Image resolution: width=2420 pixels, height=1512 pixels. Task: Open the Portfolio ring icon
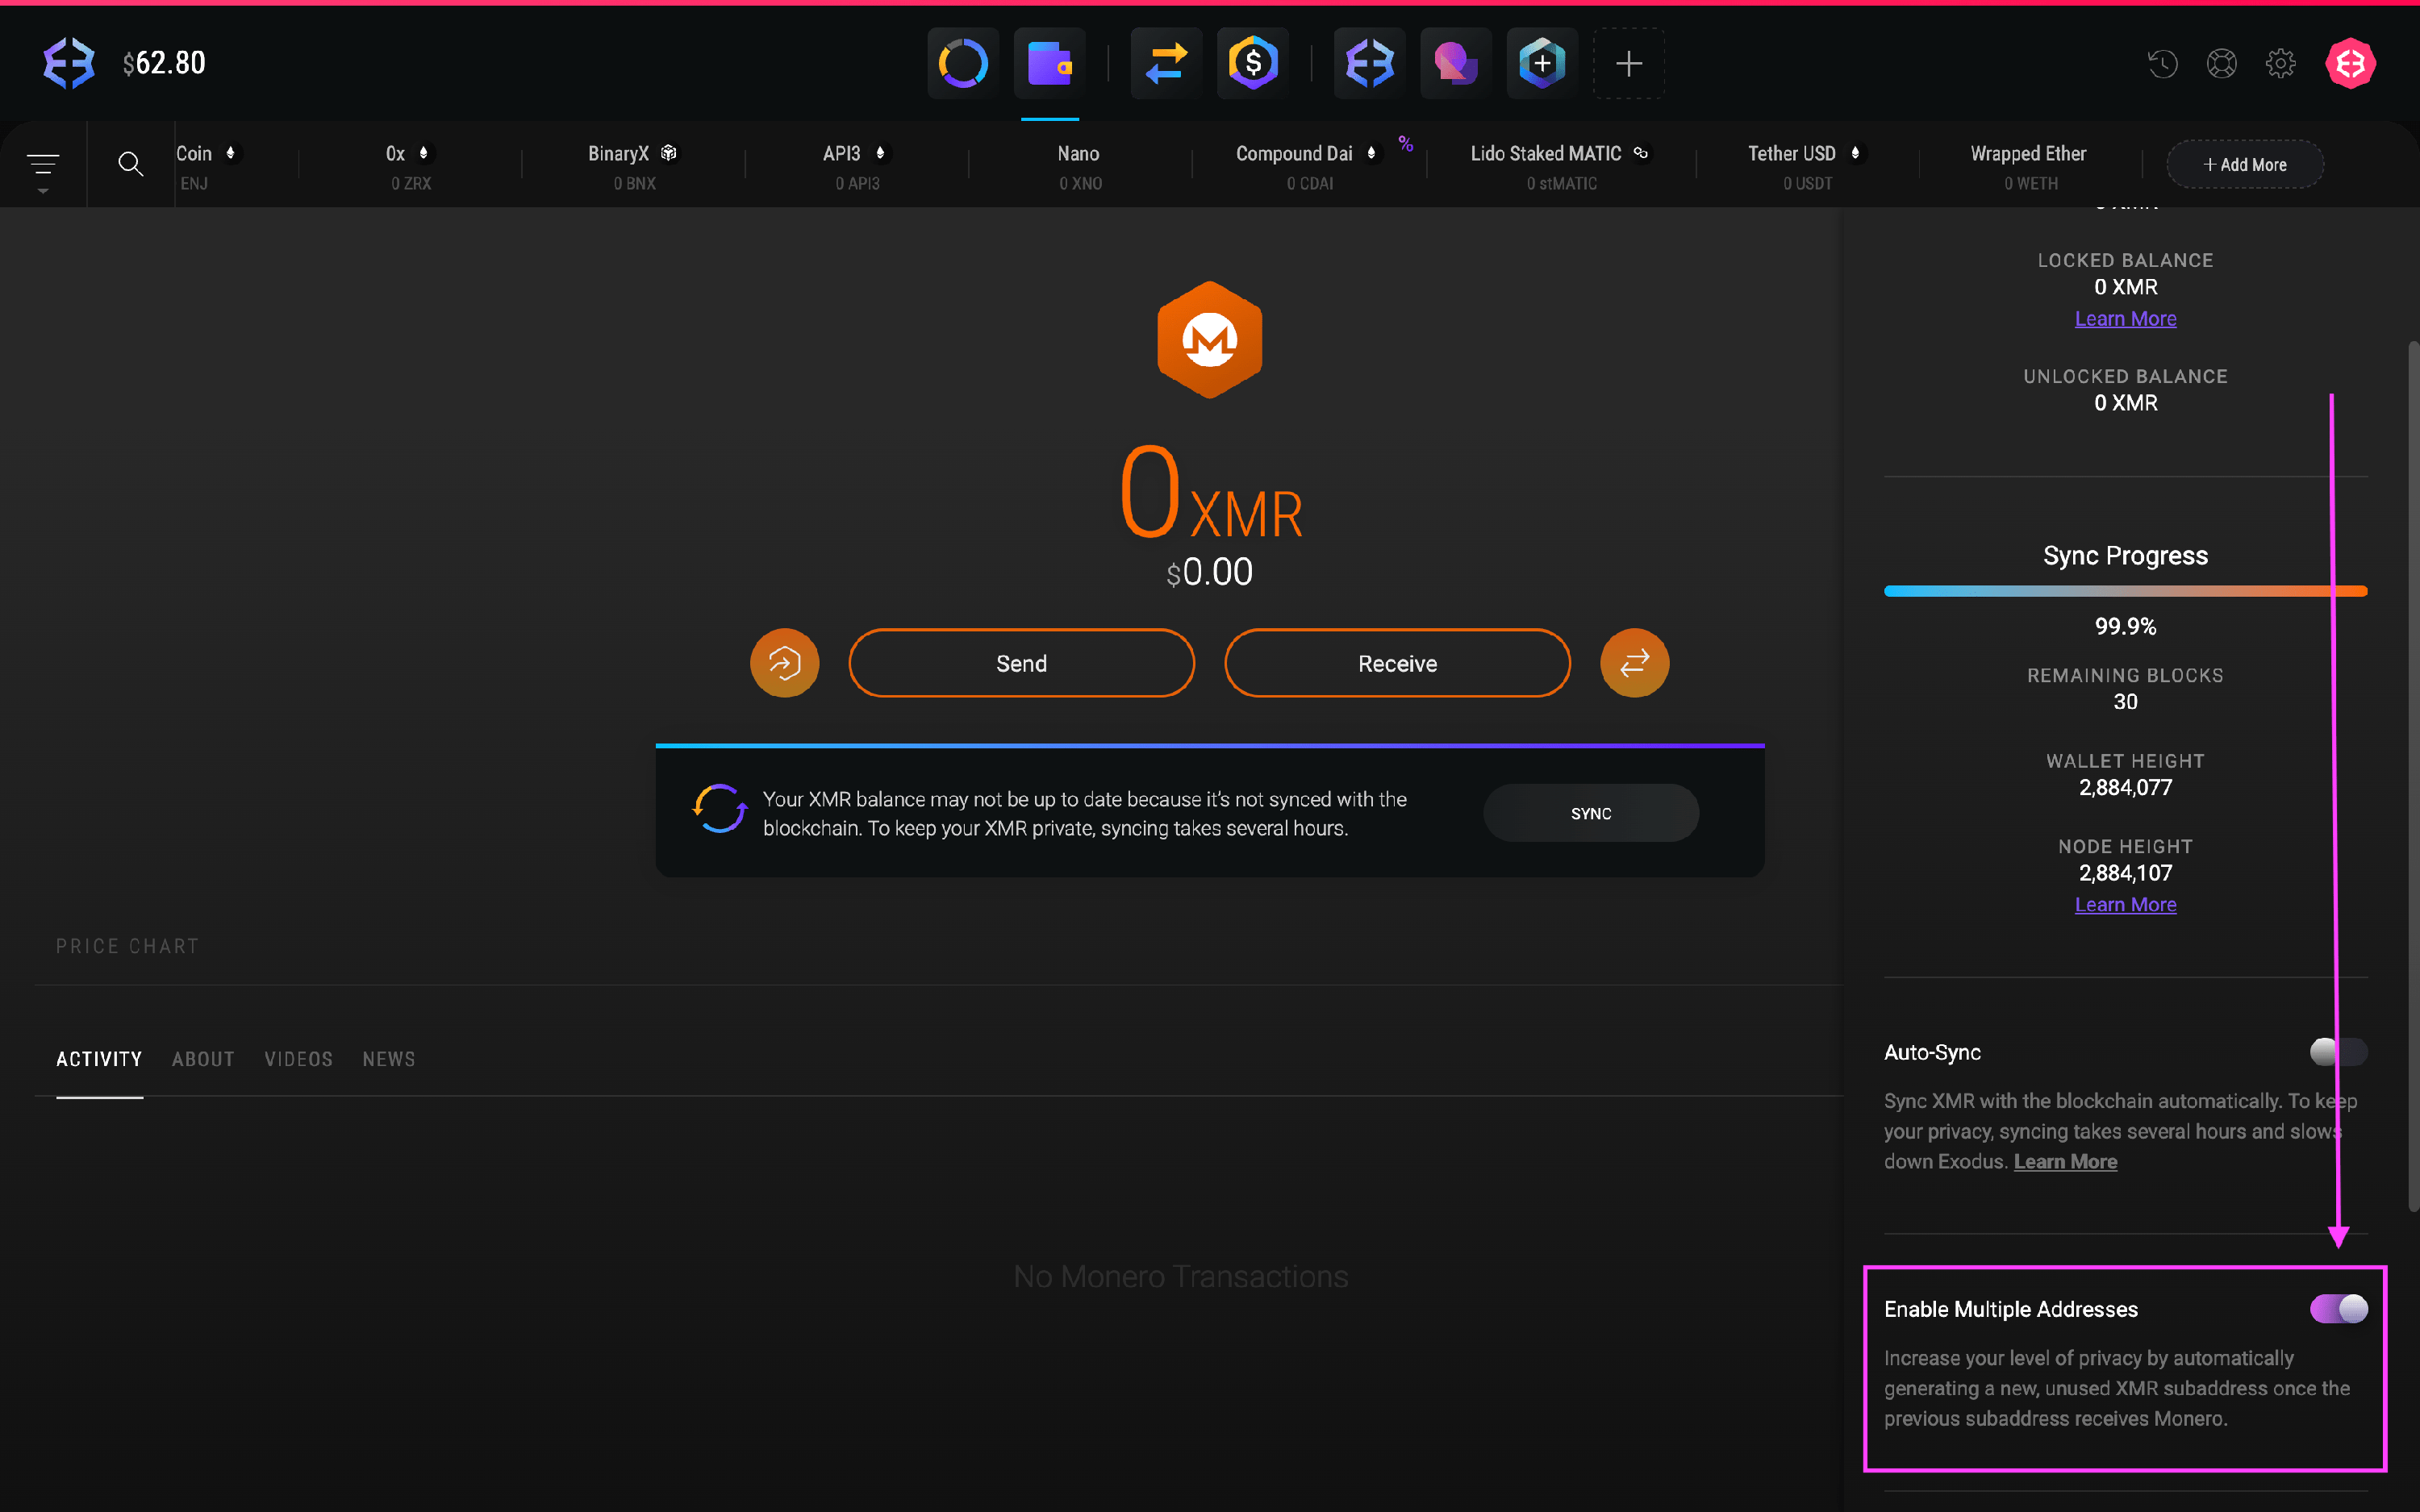[x=963, y=64]
